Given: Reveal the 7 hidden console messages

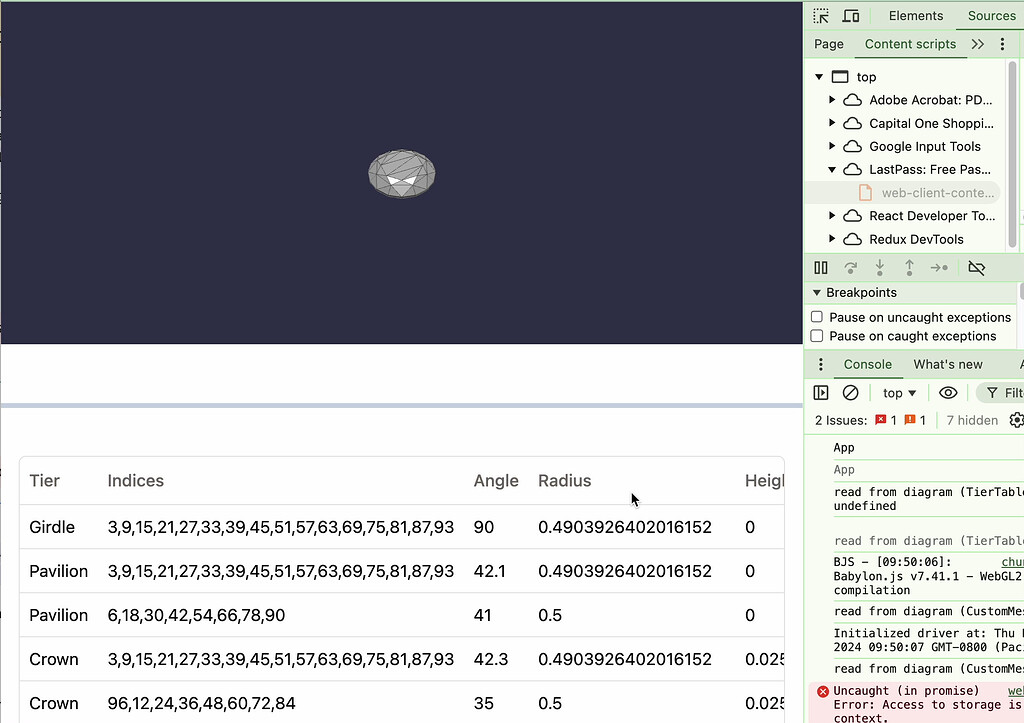Looking at the screenshot, I should click(x=971, y=420).
